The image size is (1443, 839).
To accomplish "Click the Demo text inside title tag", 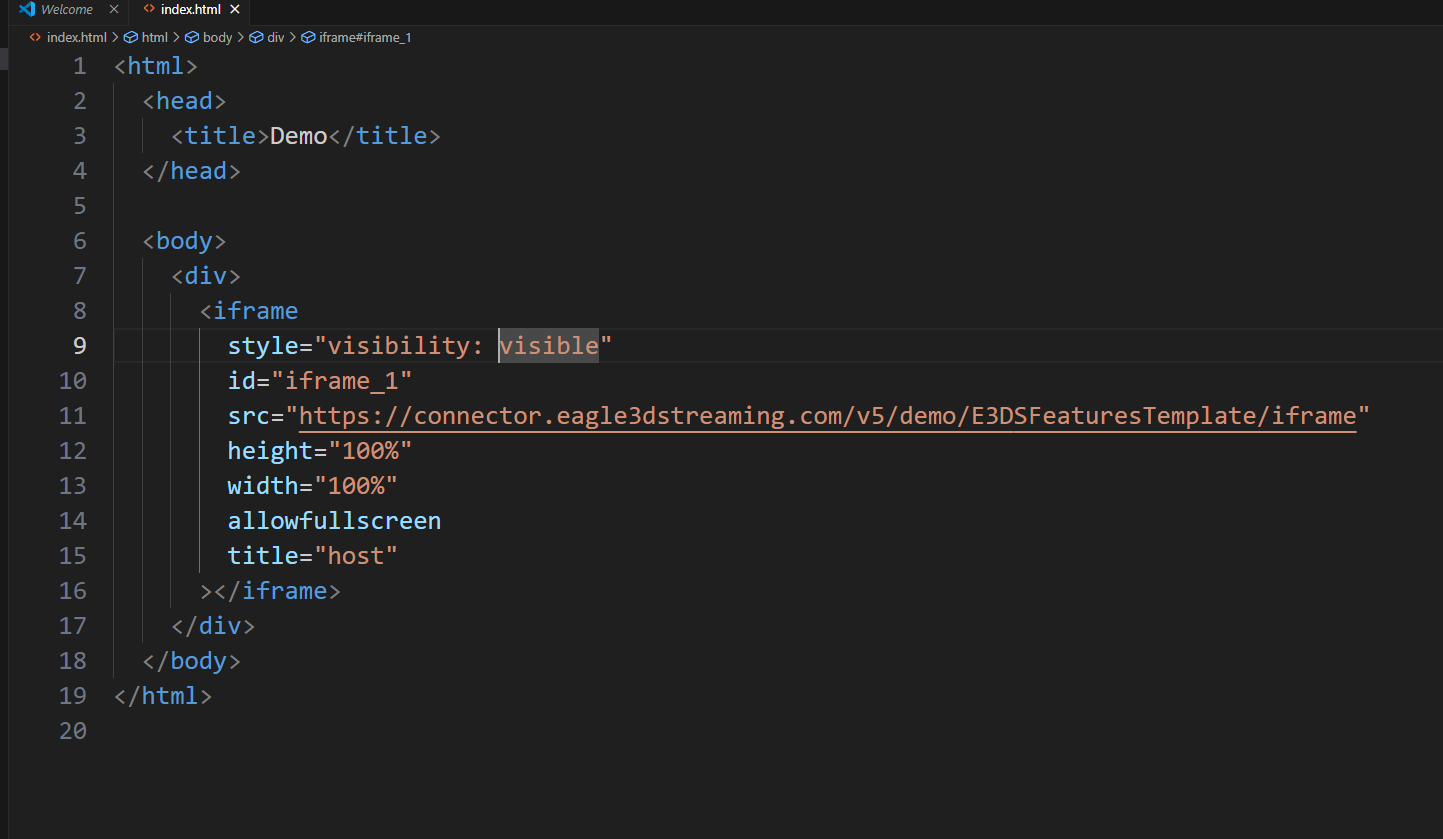I will tap(298, 136).
